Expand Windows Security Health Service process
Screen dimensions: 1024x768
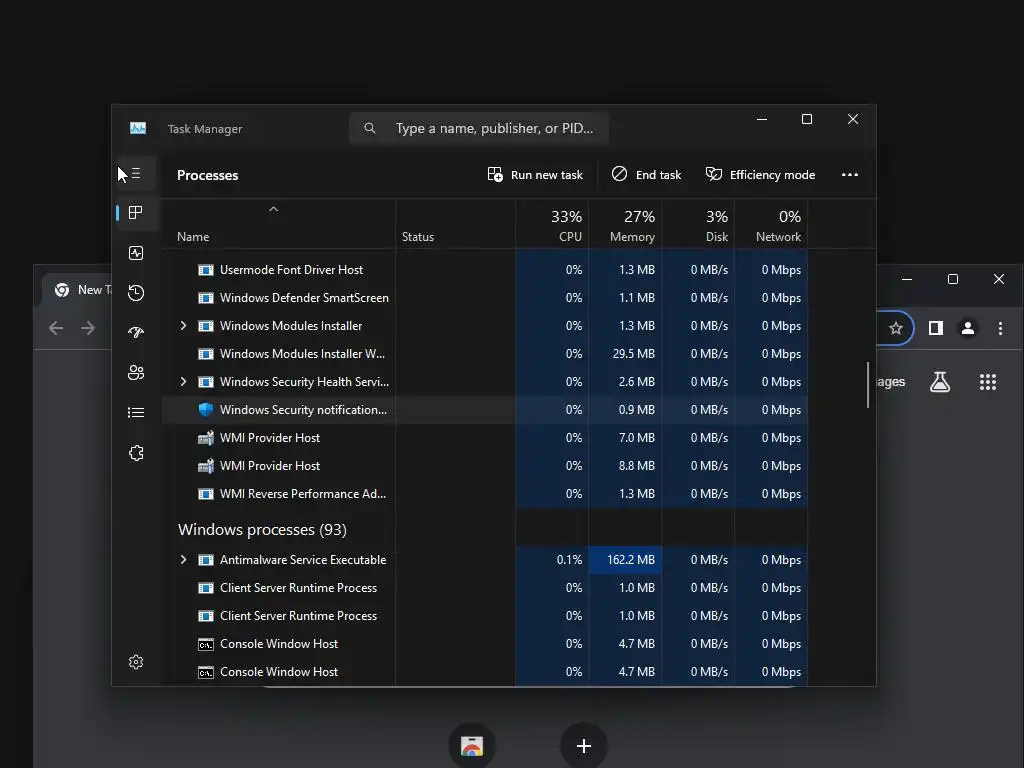click(x=184, y=381)
